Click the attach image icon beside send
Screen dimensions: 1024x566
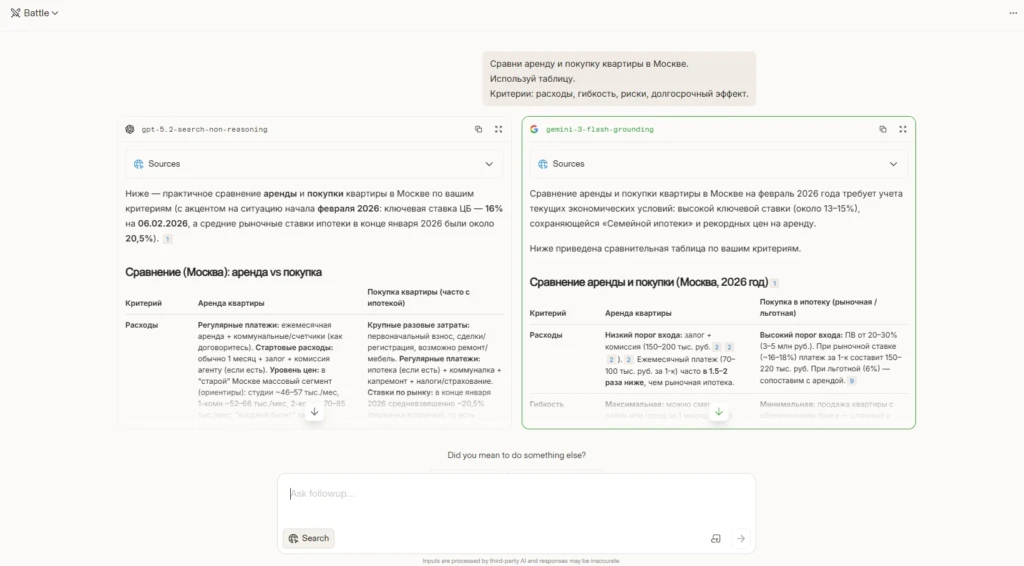pos(716,539)
